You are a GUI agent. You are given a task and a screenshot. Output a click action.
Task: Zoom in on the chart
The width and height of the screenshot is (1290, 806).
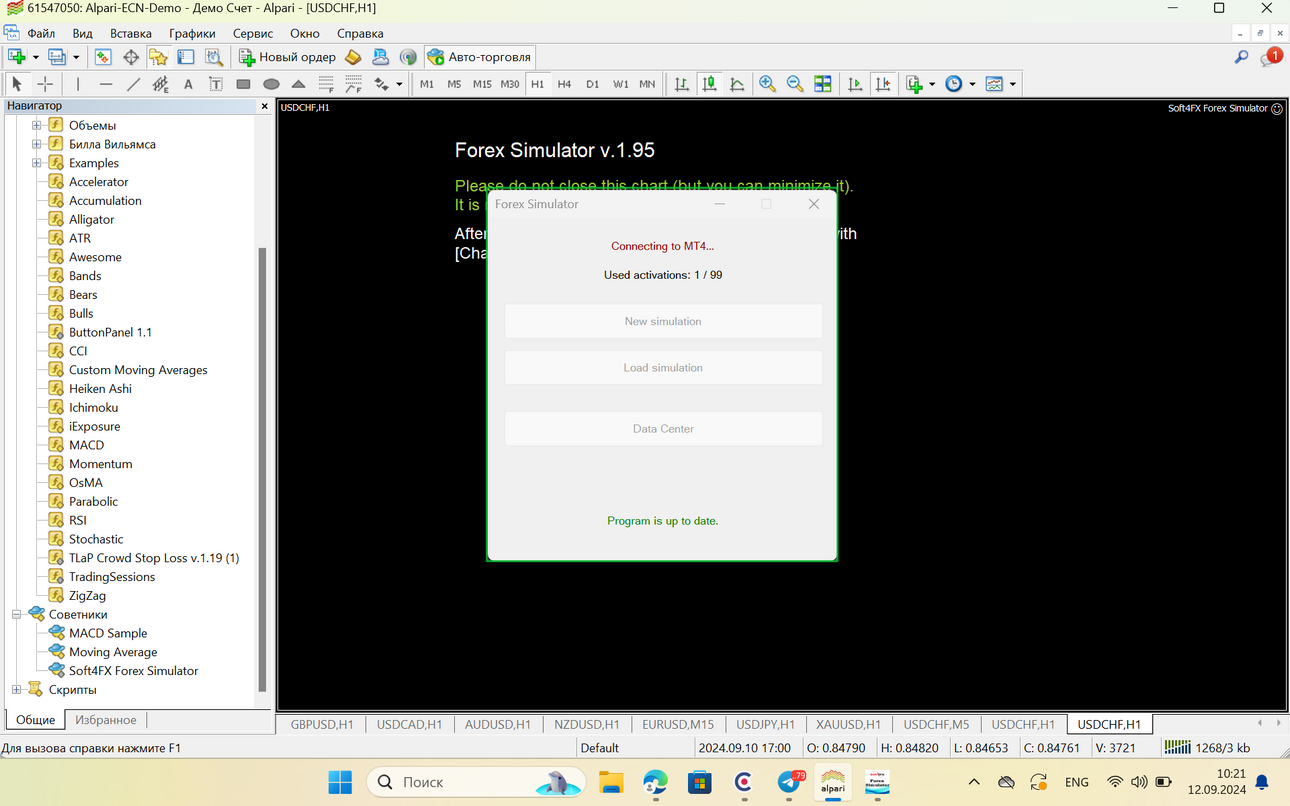767,84
